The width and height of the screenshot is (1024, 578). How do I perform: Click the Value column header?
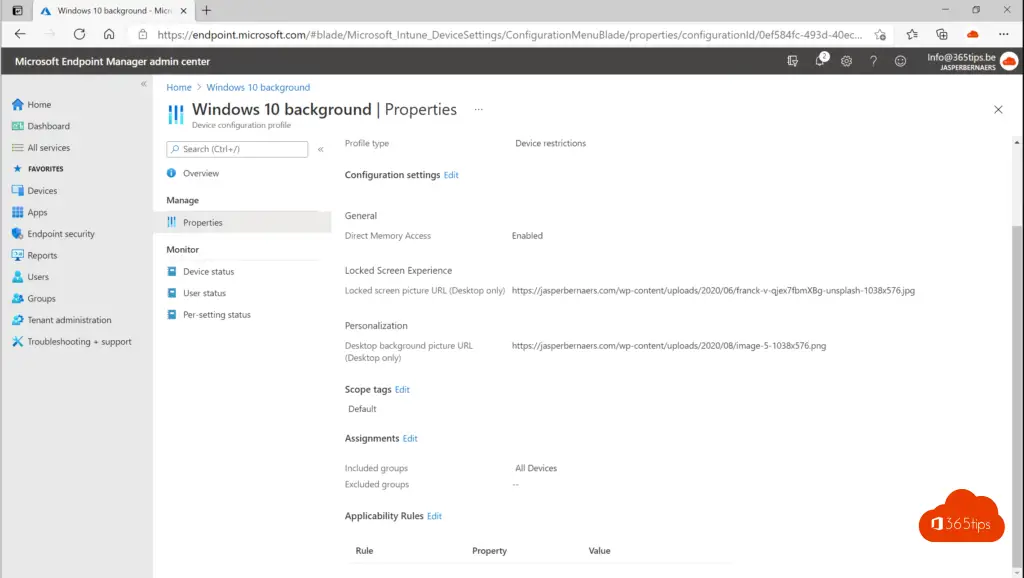pos(599,551)
